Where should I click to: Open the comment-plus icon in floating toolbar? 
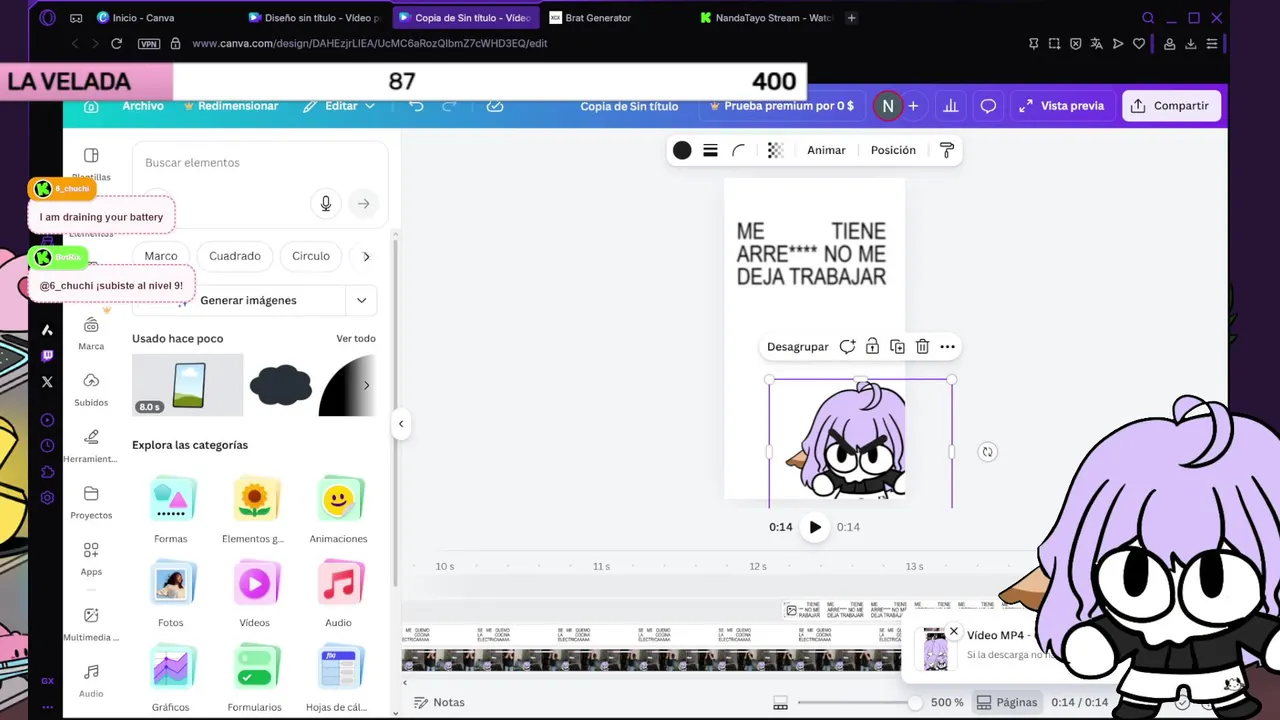click(847, 347)
